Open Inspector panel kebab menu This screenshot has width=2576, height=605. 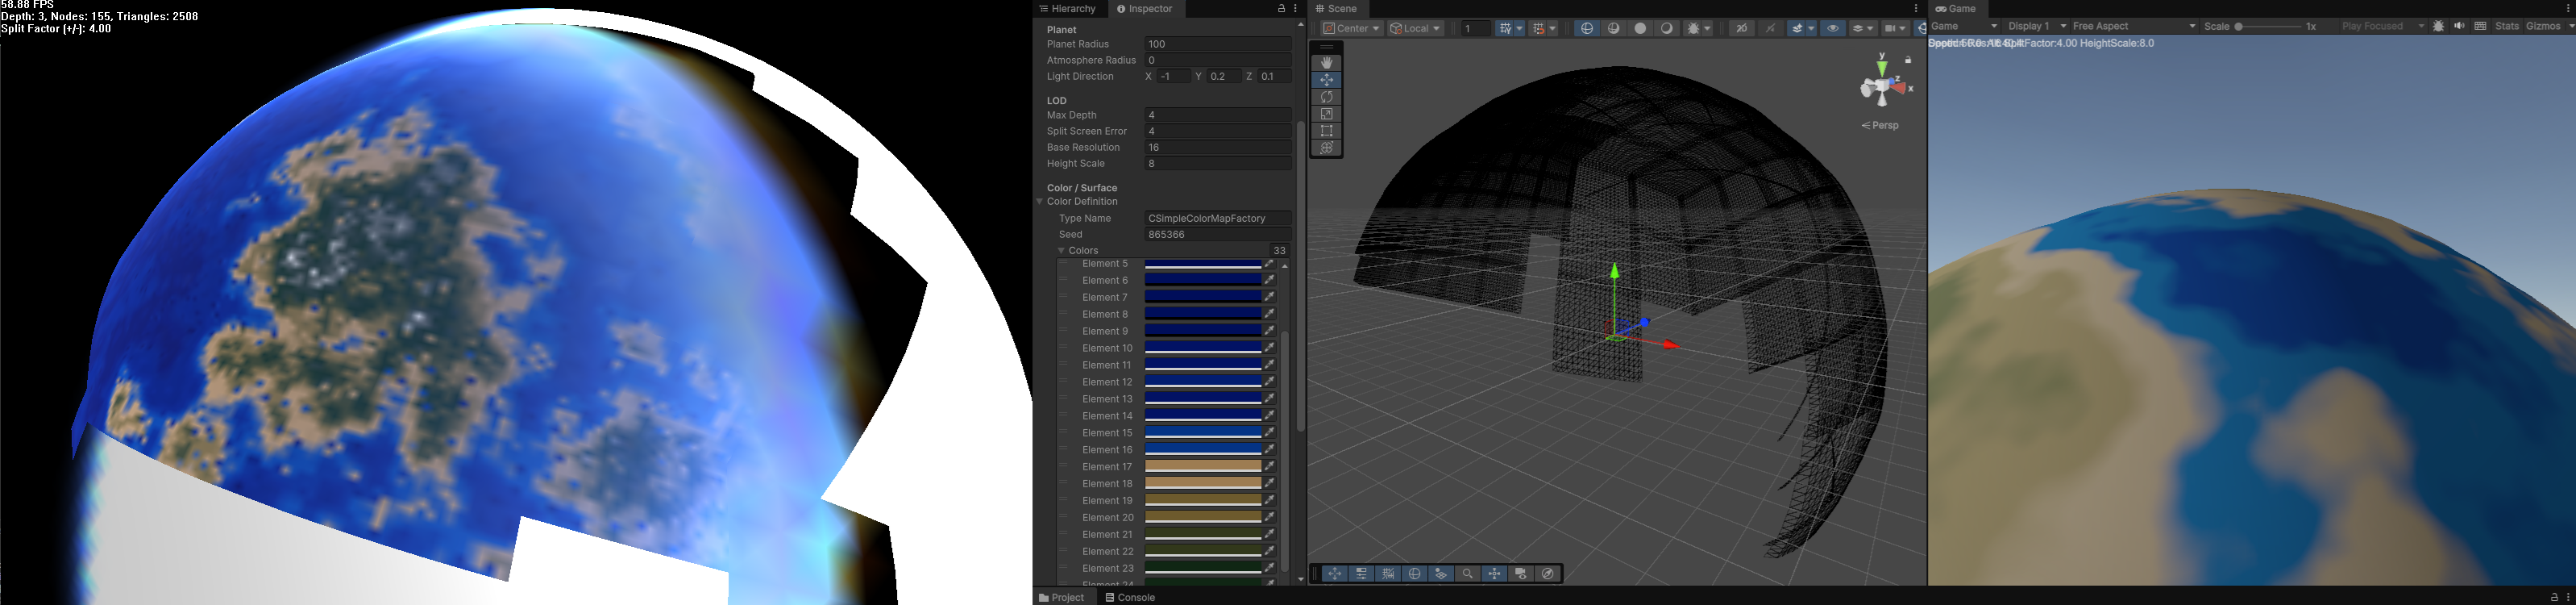tap(1295, 9)
